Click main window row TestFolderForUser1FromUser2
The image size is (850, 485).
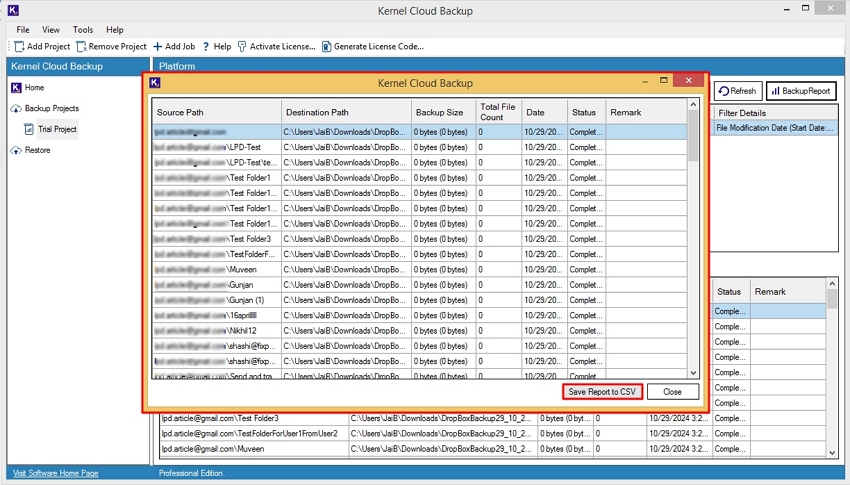click(492, 434)
